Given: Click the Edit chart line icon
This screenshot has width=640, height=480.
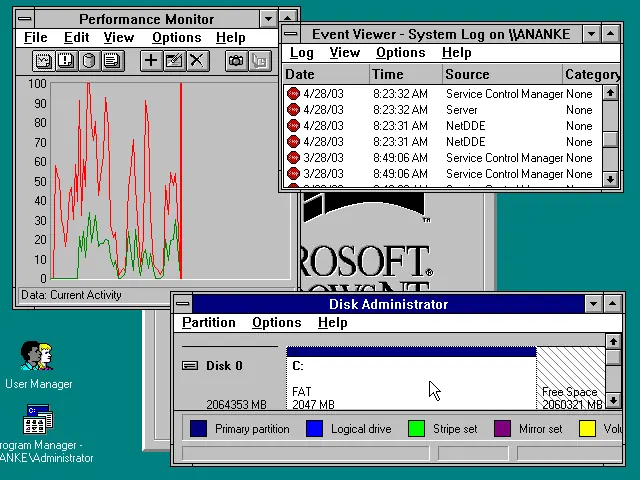Looking at the screenshot, I should [x=173, y=61].
